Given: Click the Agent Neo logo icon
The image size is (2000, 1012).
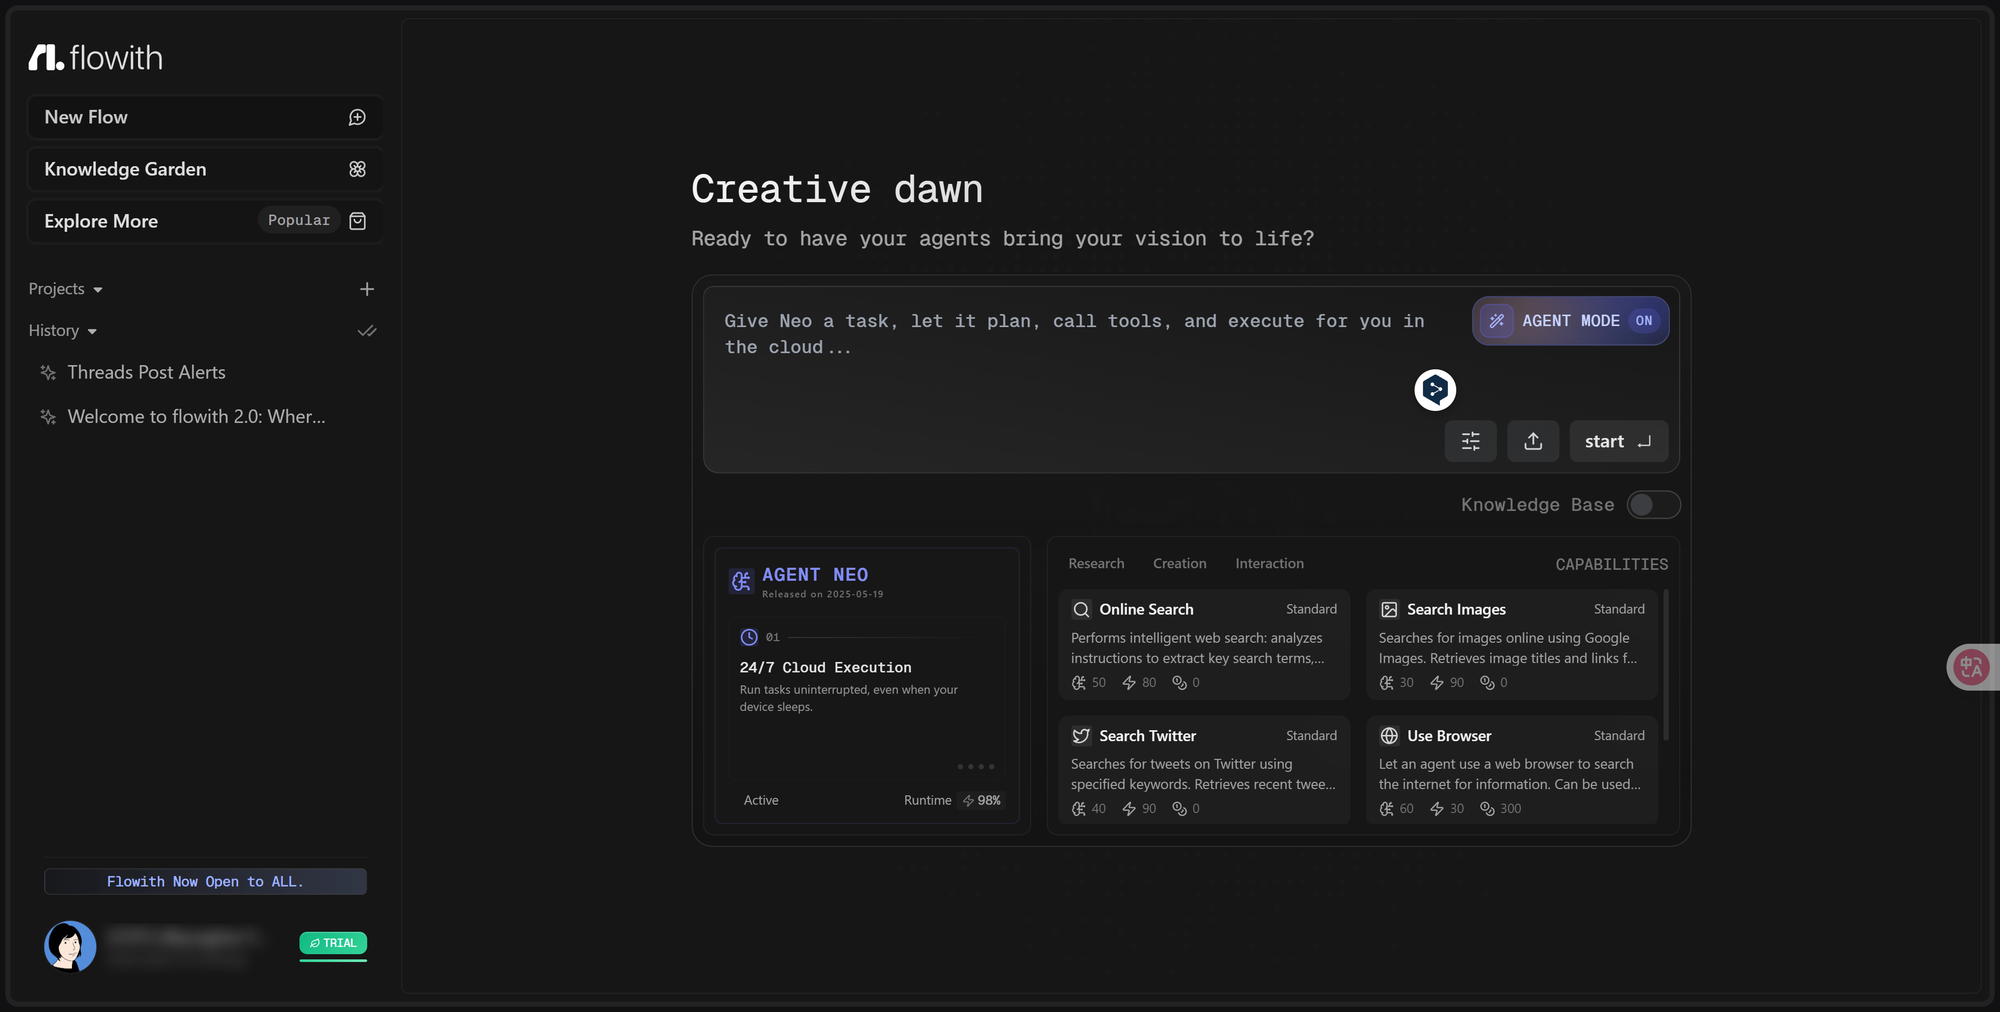Looking at the screenshot, I should point(741,581).
